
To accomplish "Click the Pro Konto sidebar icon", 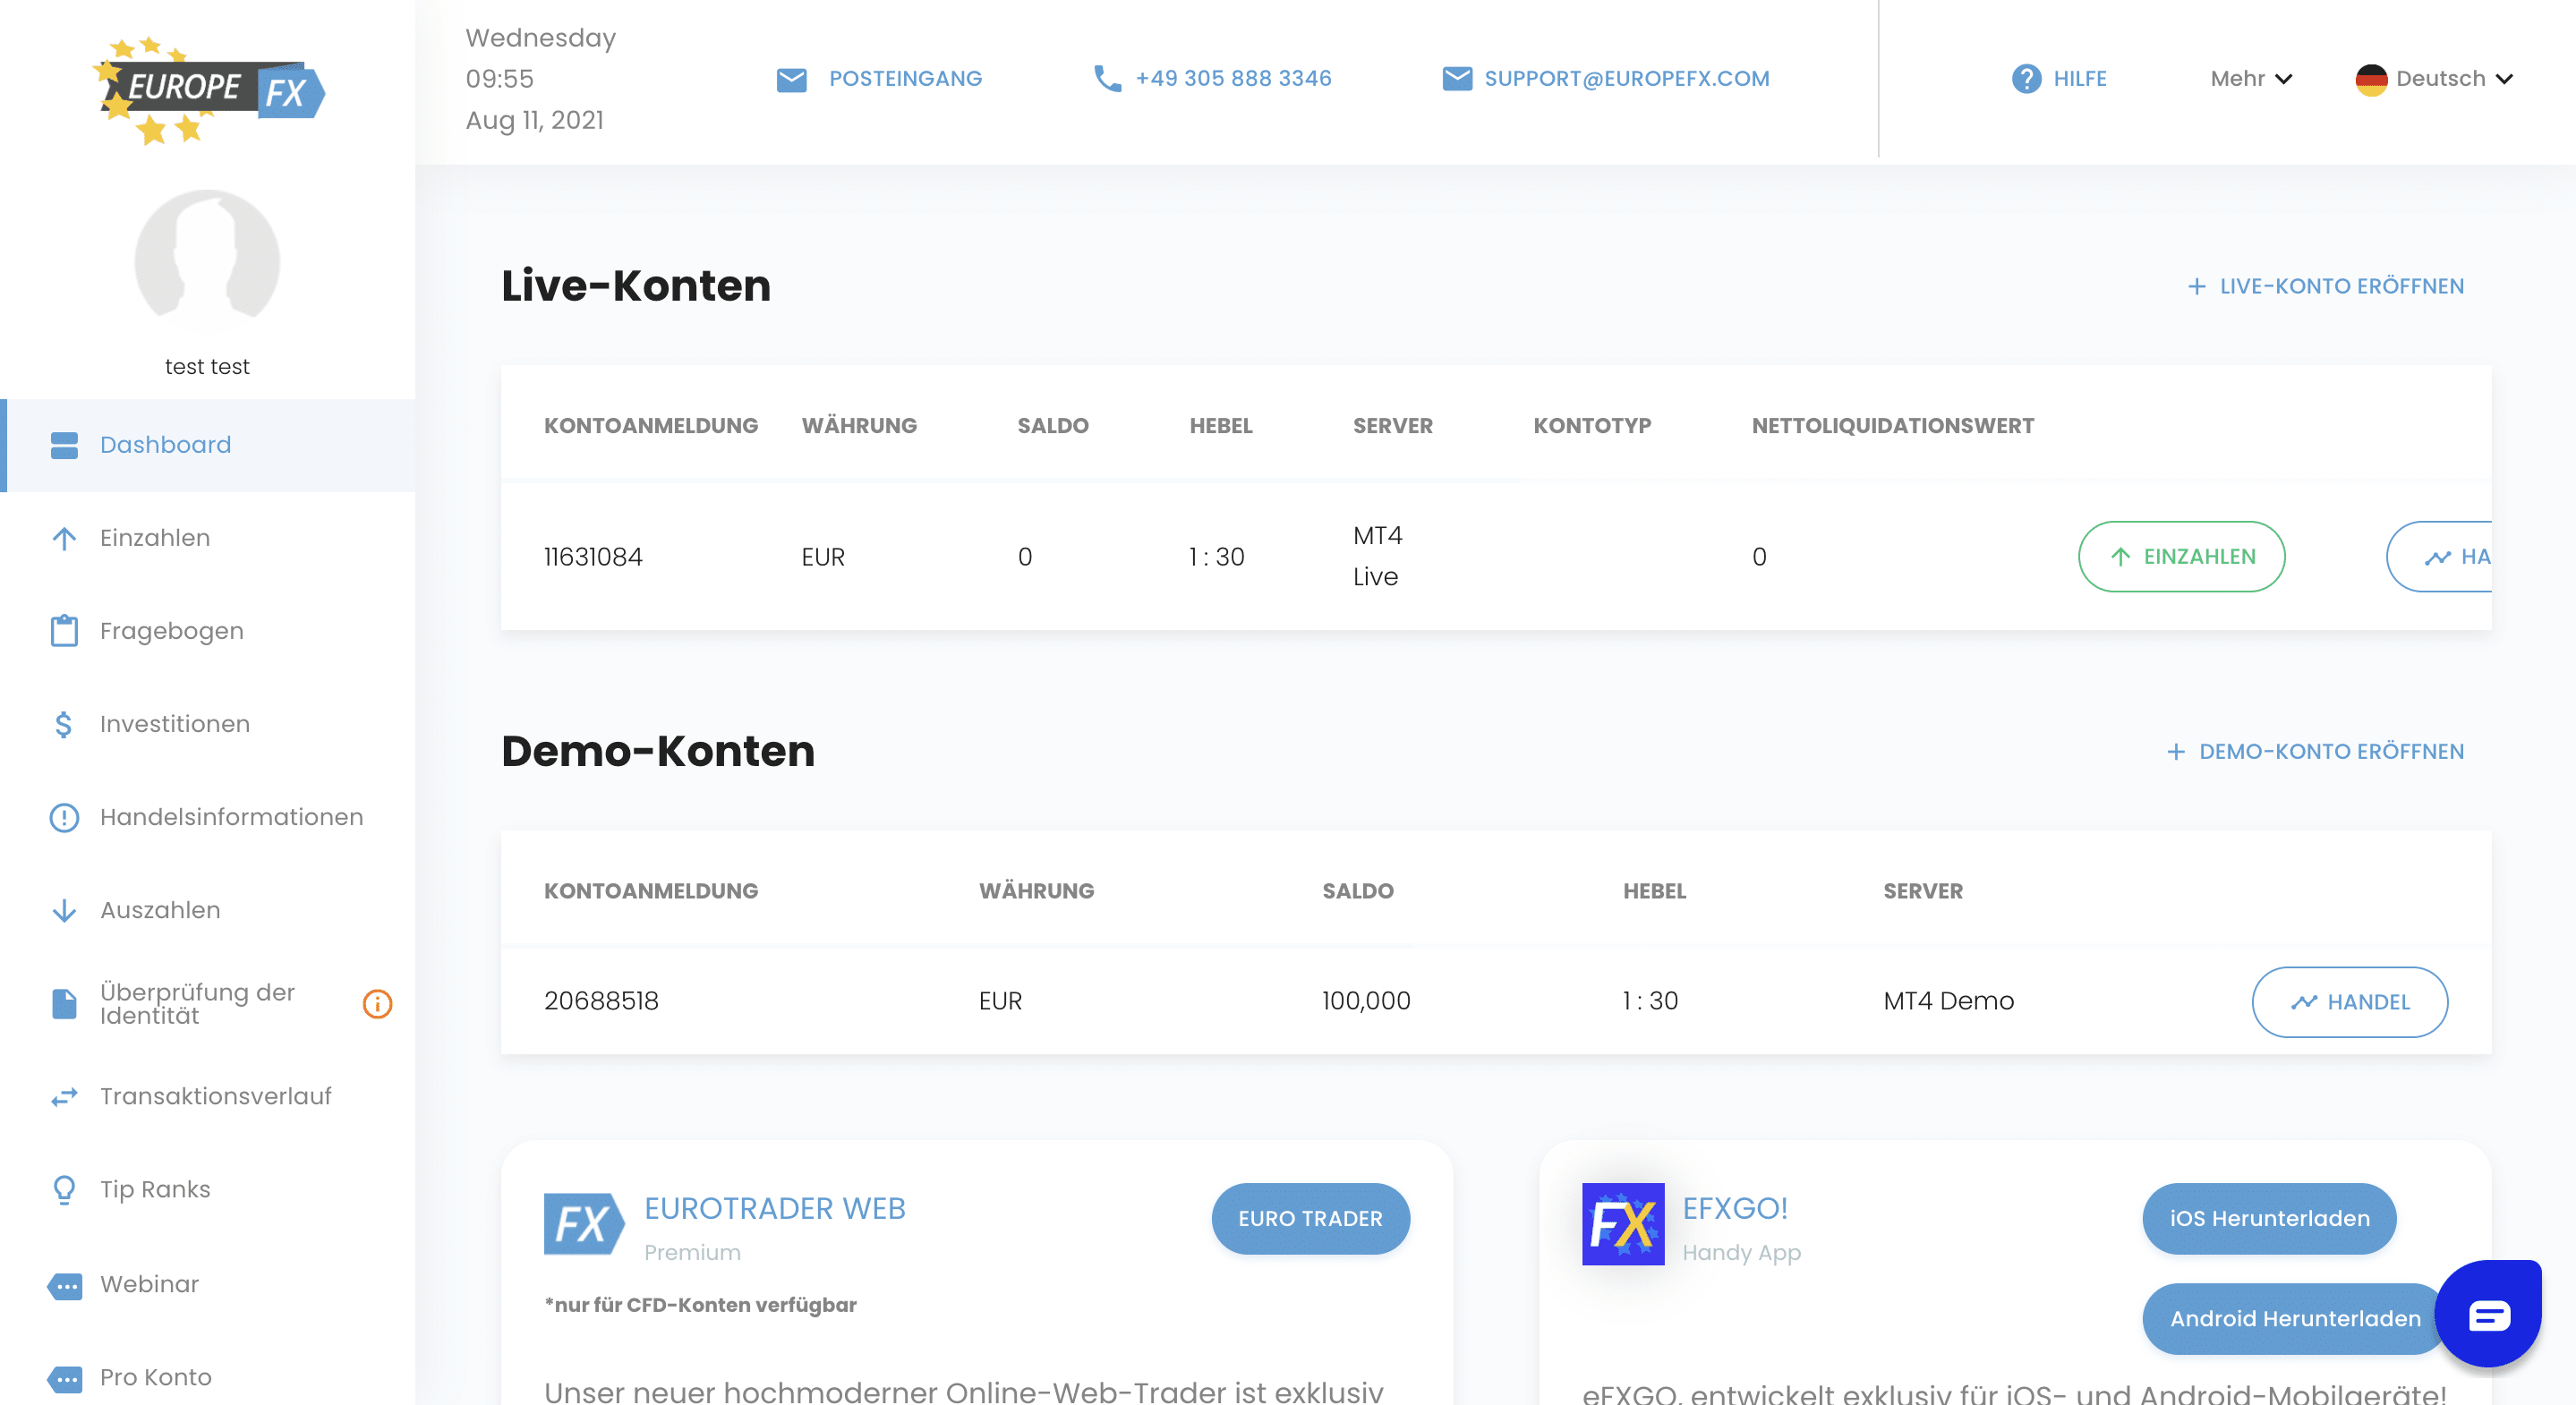I will (x=64, y=1378).
